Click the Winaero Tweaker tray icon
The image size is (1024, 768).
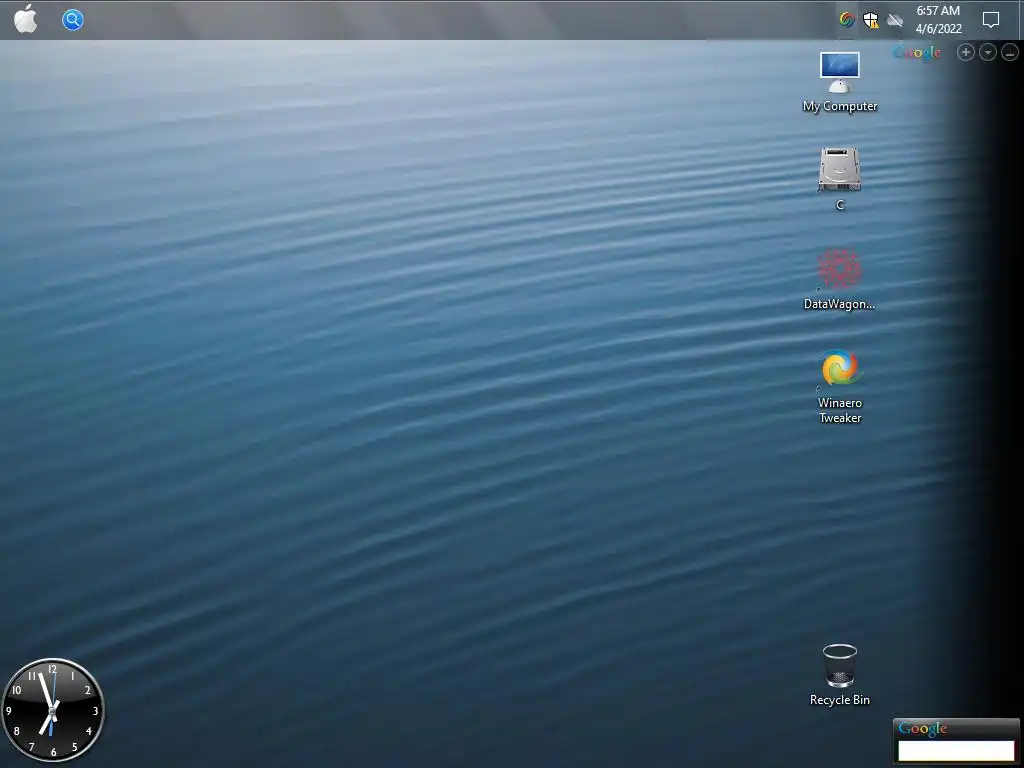point(847,20)
